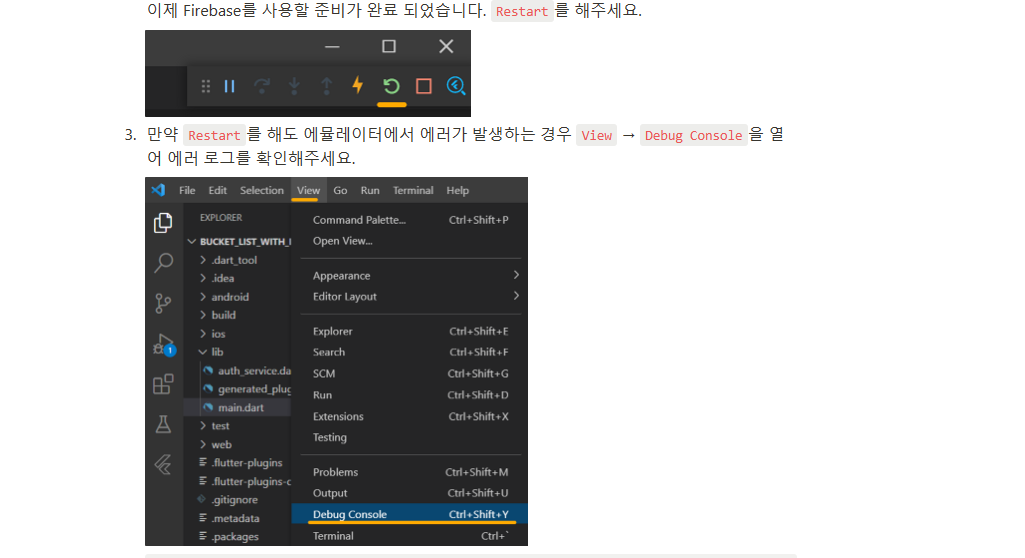The height and width of the screenshot is (558, 1025).
Task: Pause debugging in the debug toolbar
Action: (x=229, y=86)
